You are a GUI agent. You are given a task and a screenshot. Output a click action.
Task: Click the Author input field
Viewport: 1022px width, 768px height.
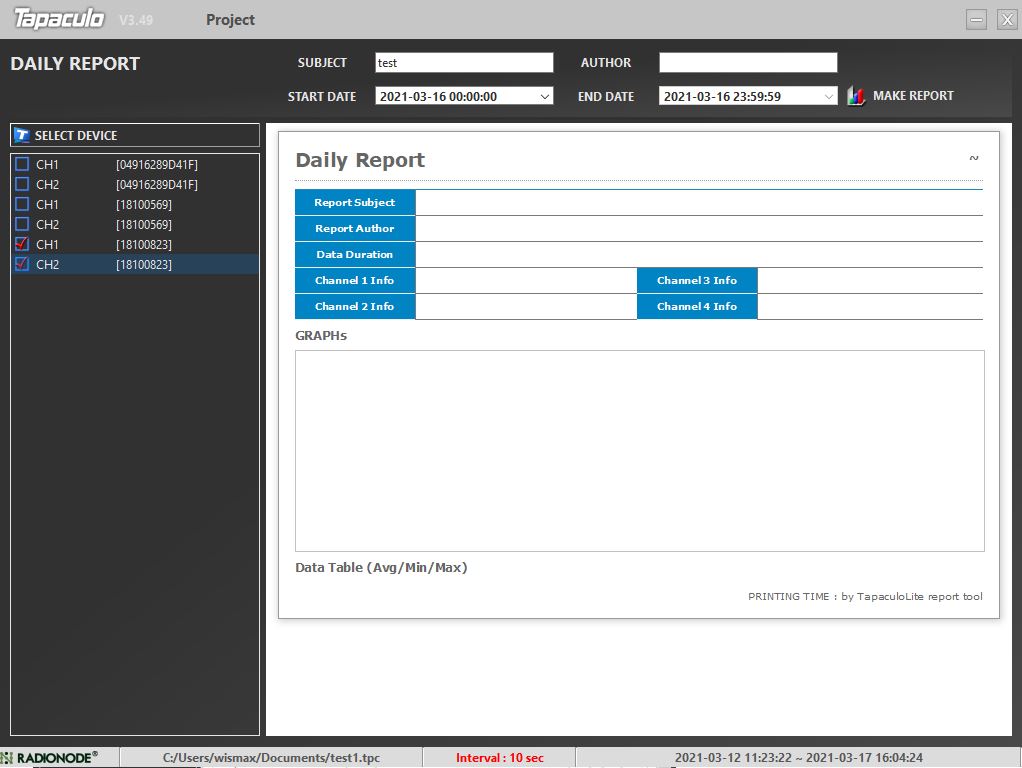point(748,63)
